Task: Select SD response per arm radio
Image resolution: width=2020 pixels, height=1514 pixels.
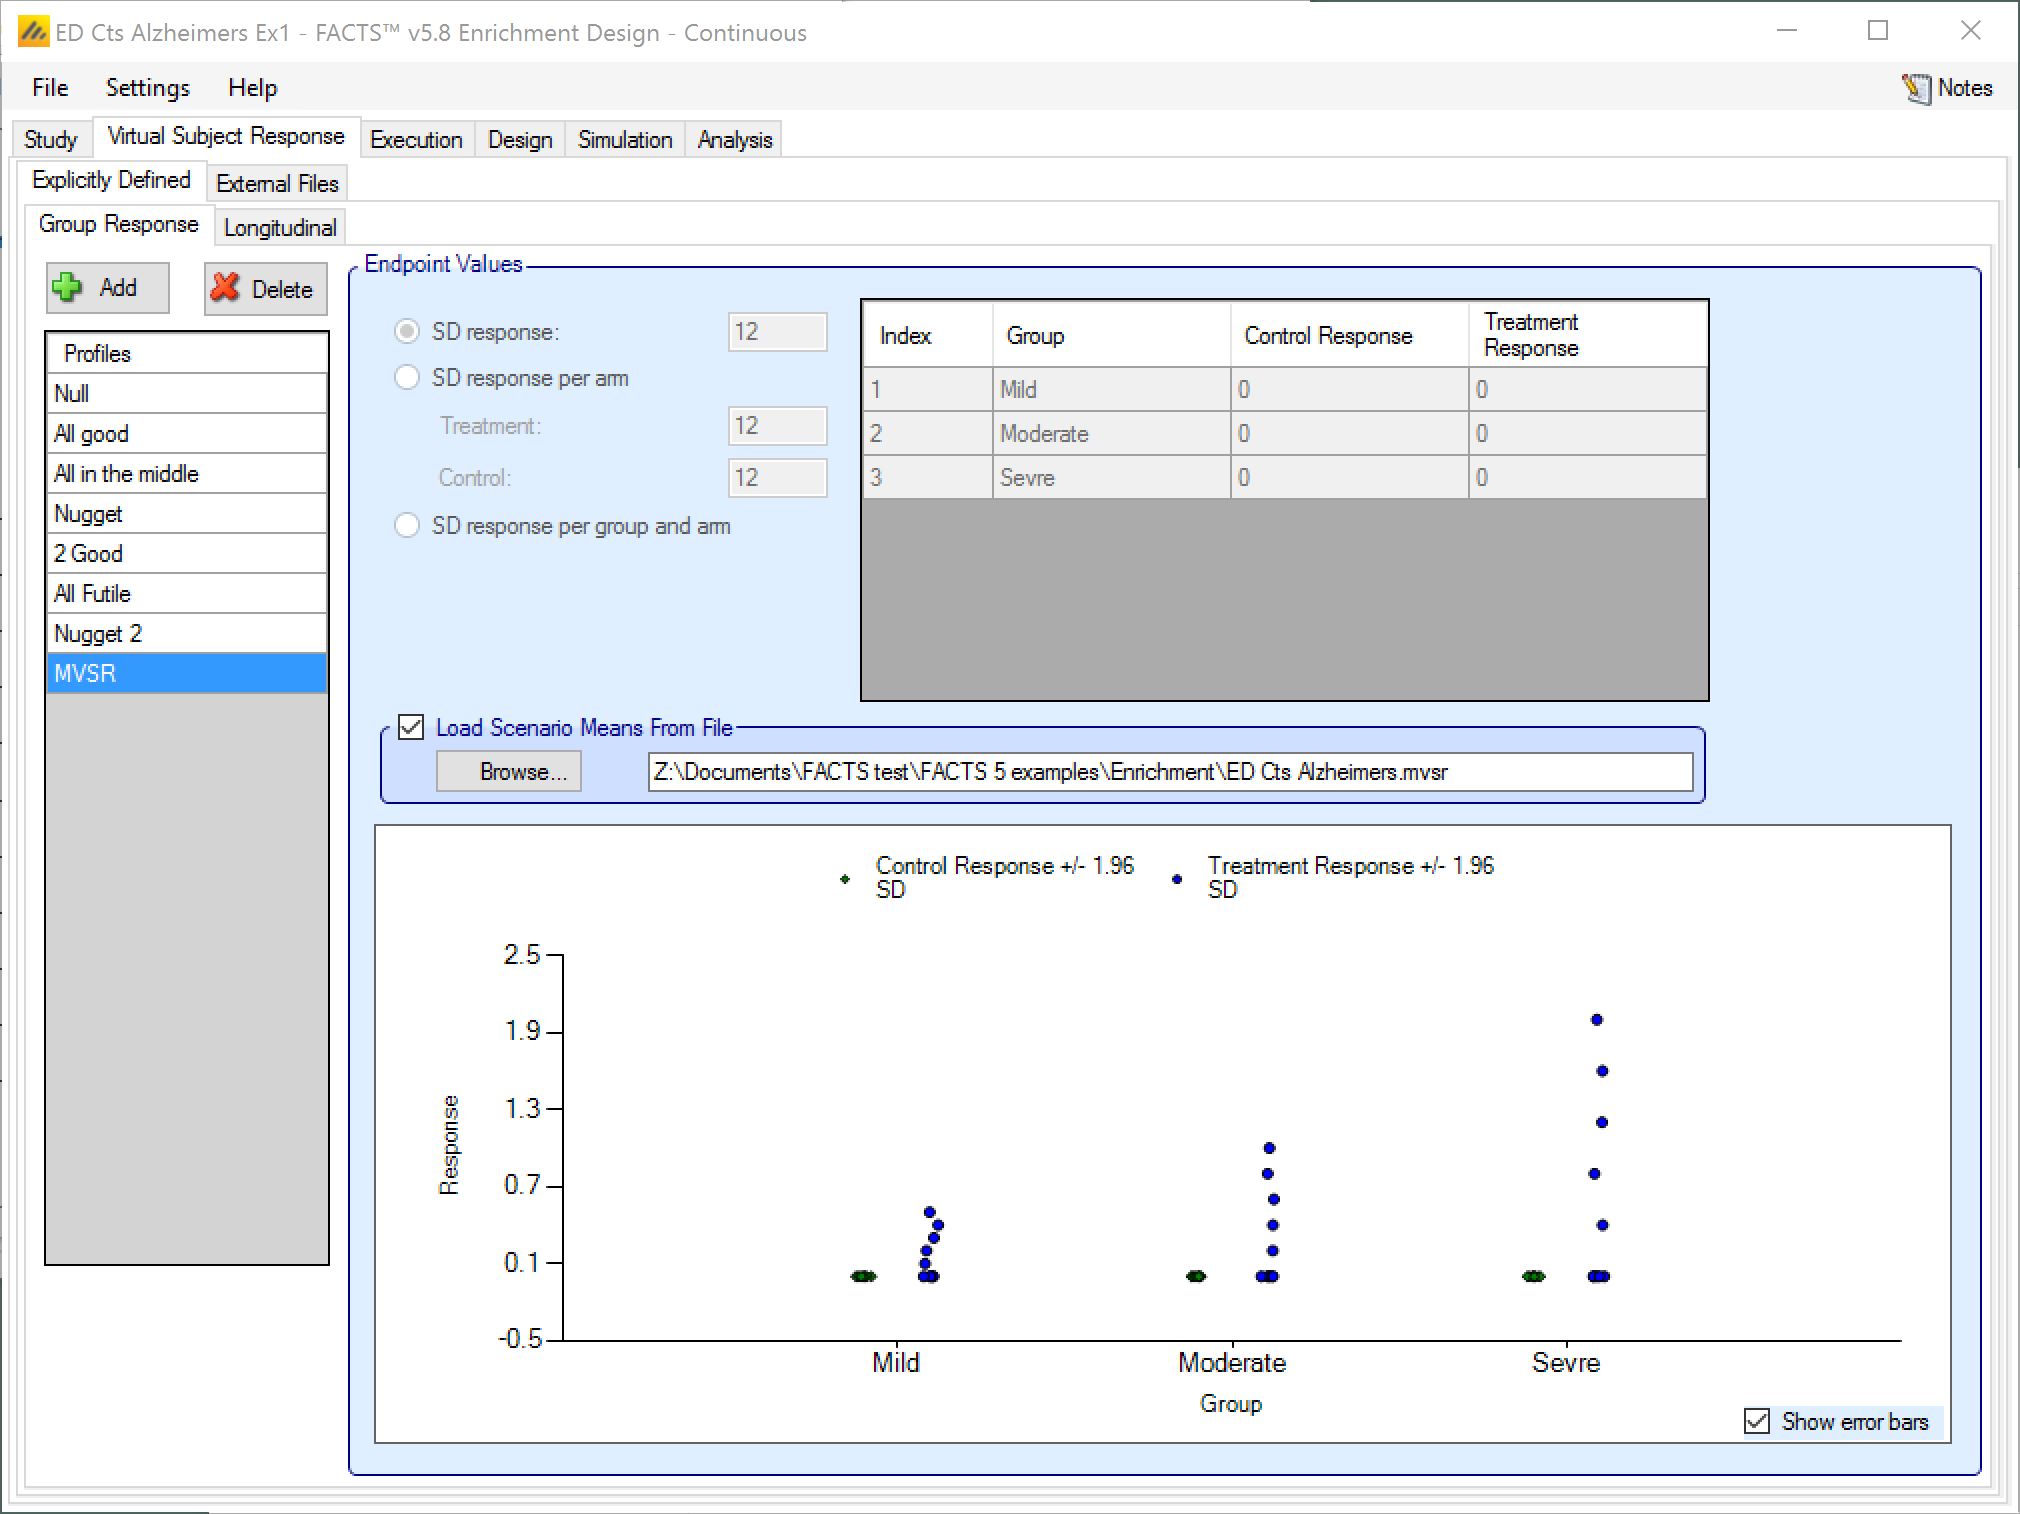Action: click(407, 378)
